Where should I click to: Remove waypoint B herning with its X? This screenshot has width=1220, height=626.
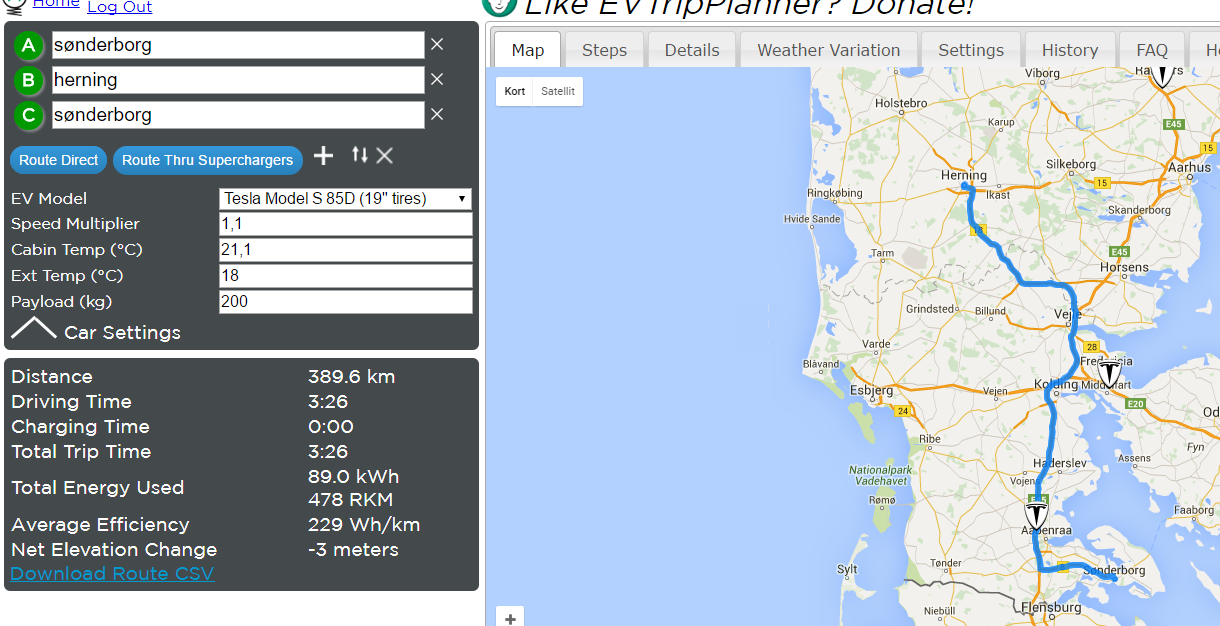437,79
